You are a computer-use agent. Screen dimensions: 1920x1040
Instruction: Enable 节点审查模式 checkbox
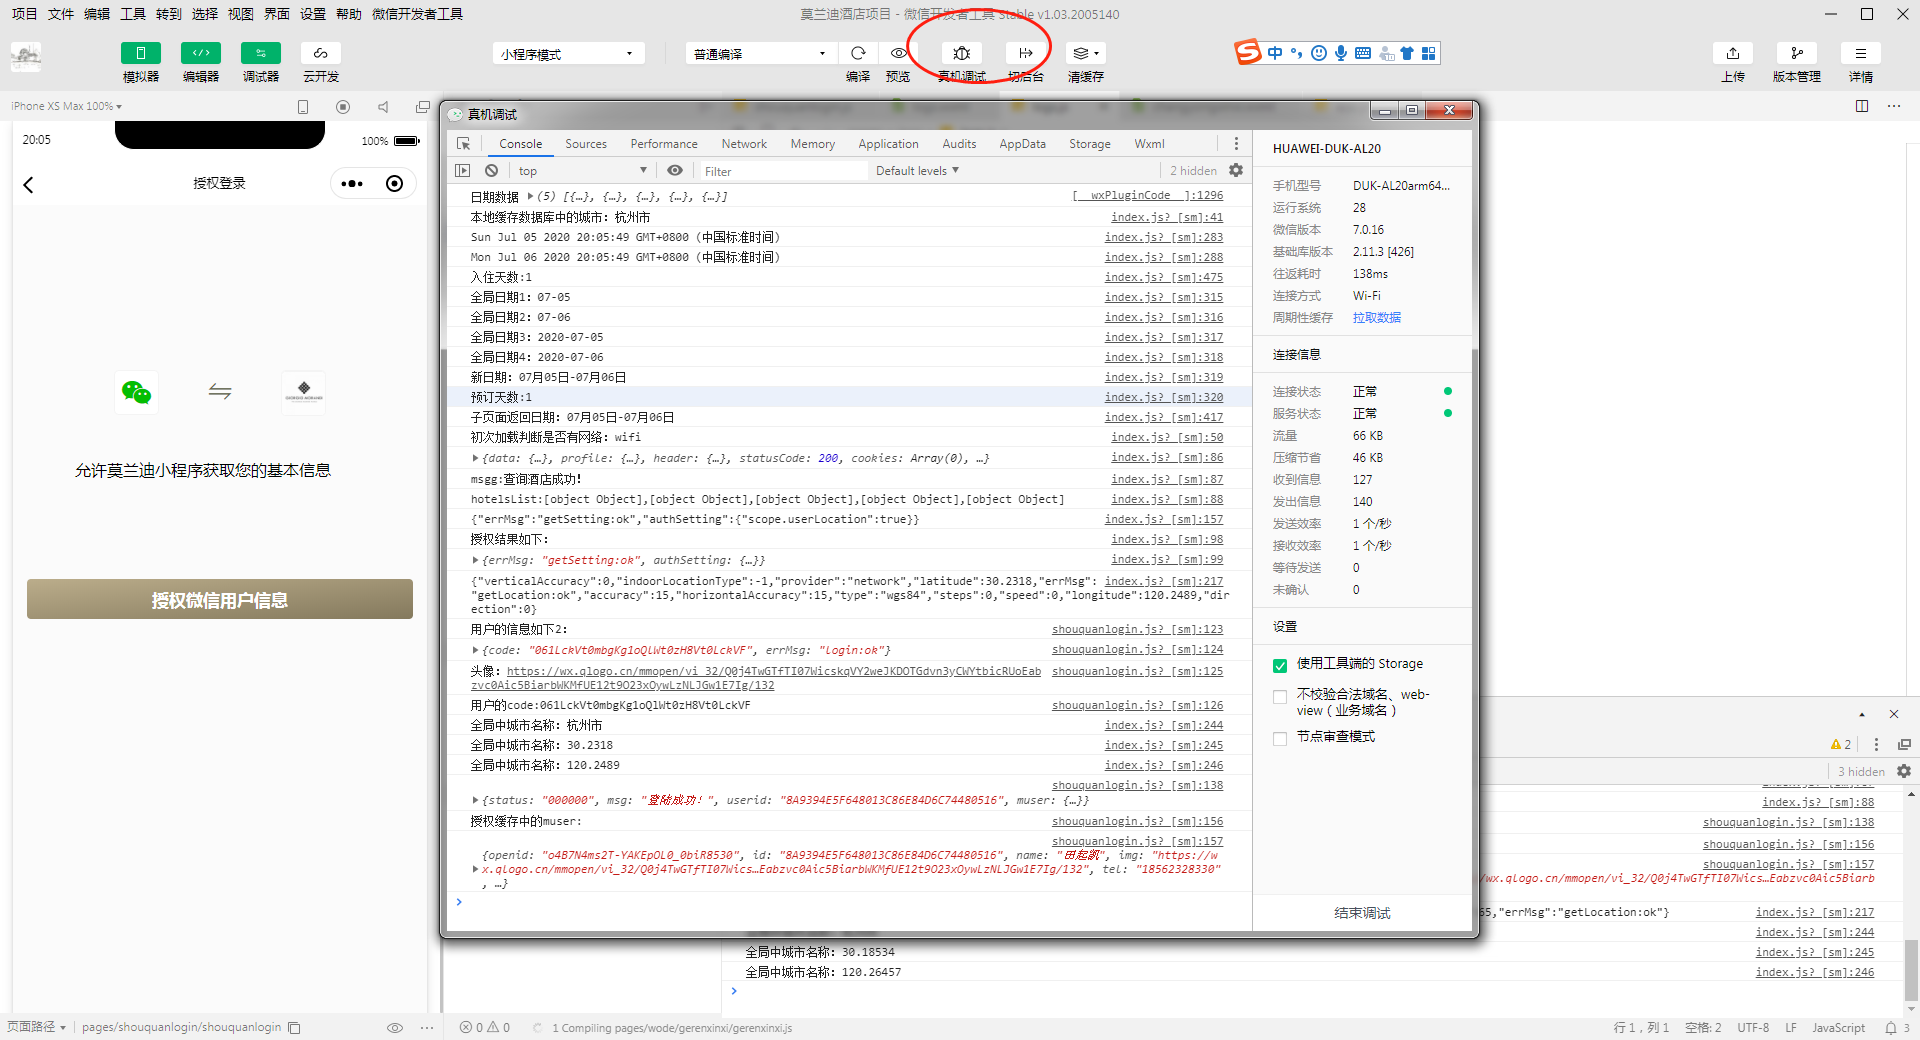coord(1280,739)
